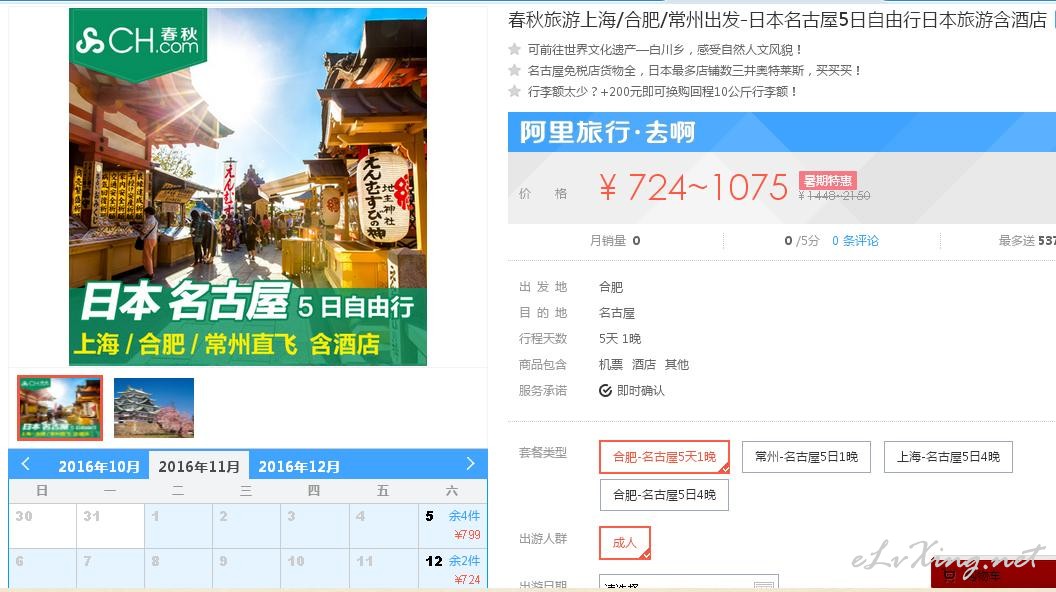Choose package 常州-名古屋5日1晚
The width and height of the screenshot is (1056, 592).
pyautogui.click(x=806, y=457)
